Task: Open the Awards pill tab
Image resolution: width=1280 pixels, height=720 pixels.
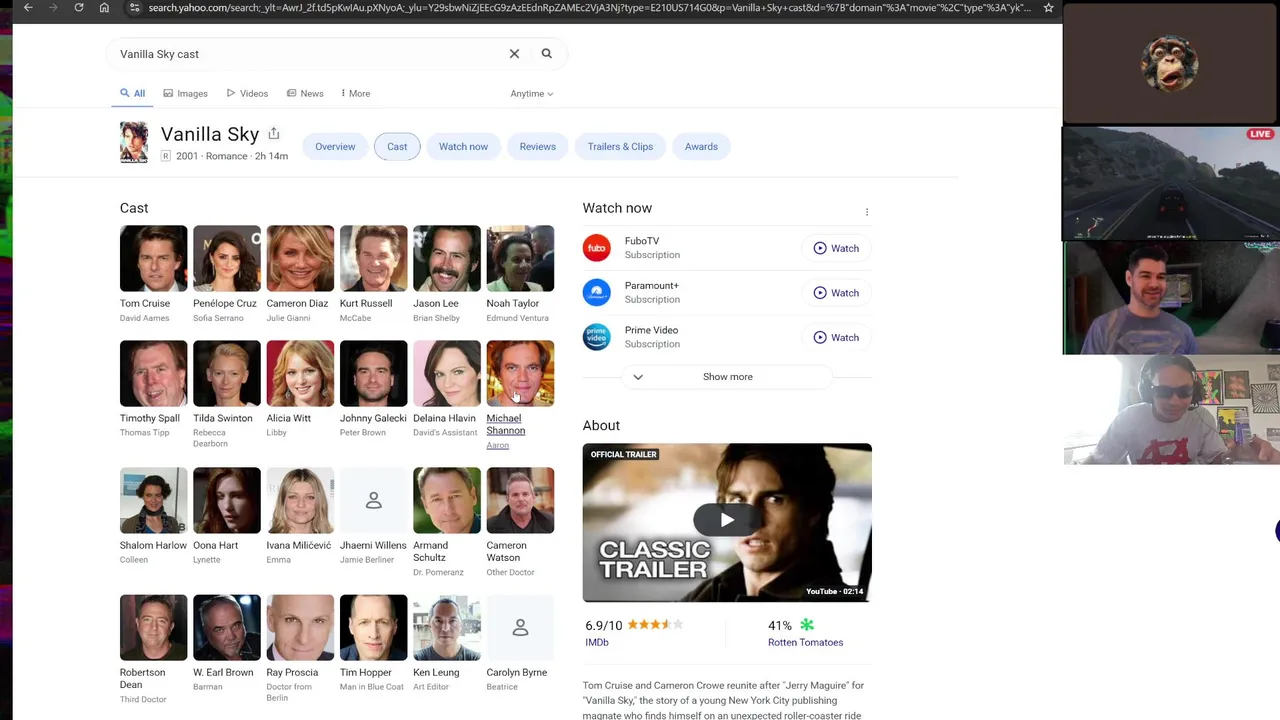Action: [701, 147]
